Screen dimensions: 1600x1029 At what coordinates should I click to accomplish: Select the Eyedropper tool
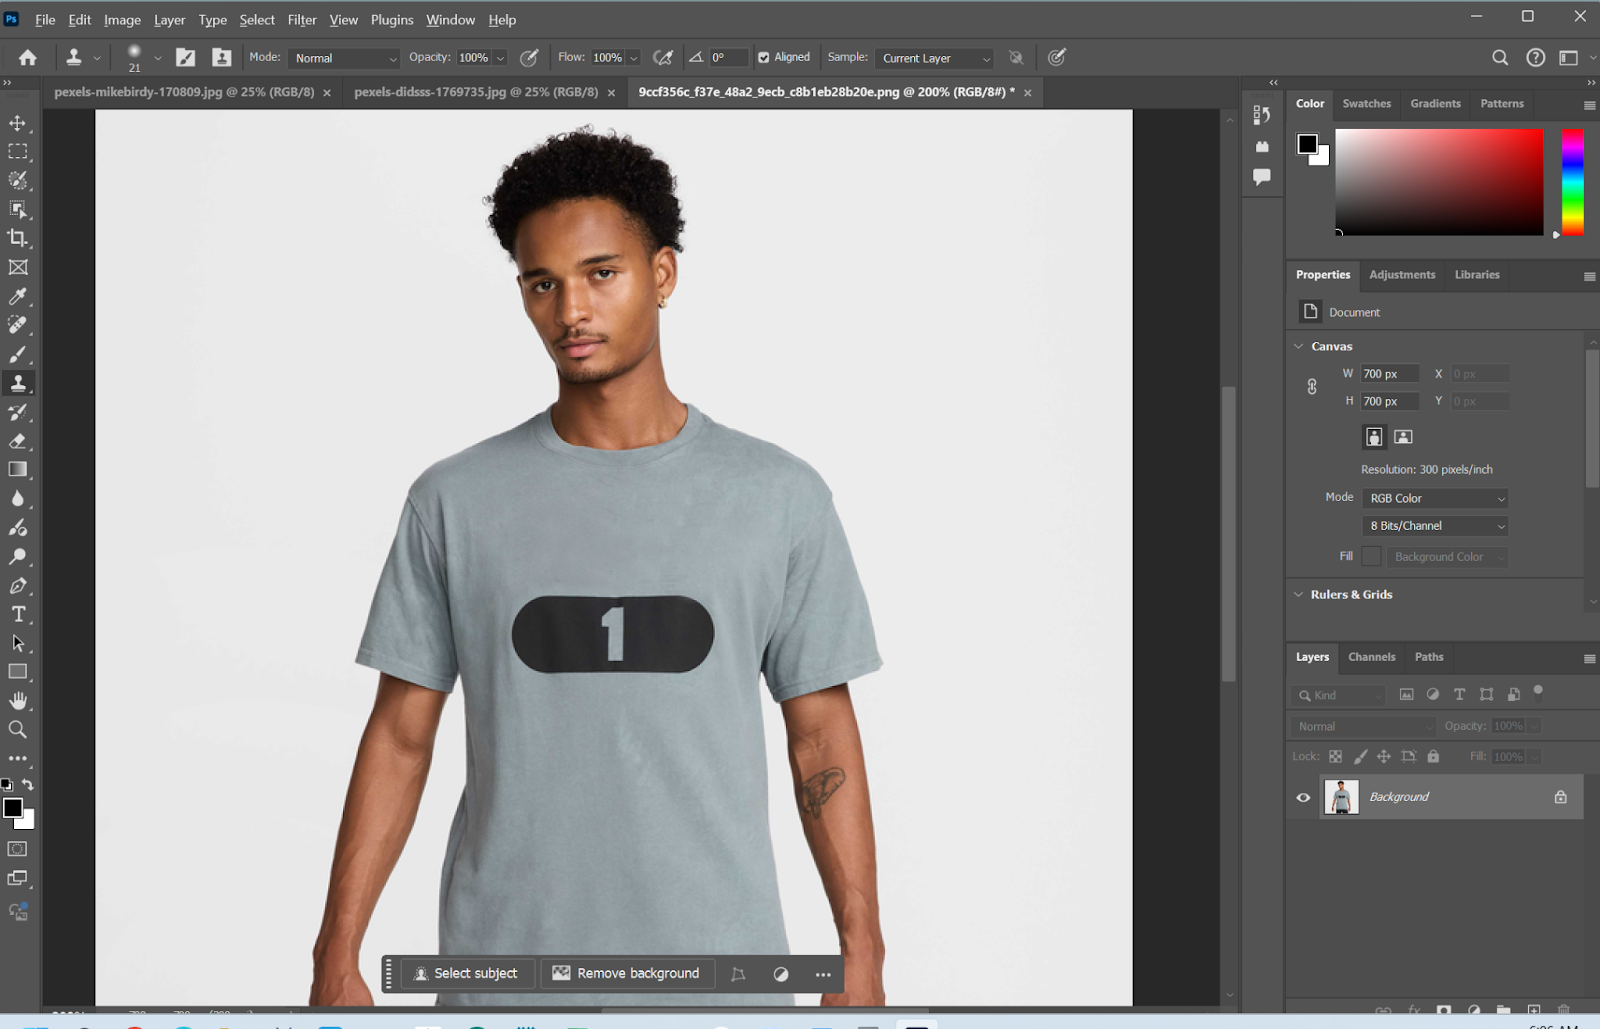click(x=18, y=296)
